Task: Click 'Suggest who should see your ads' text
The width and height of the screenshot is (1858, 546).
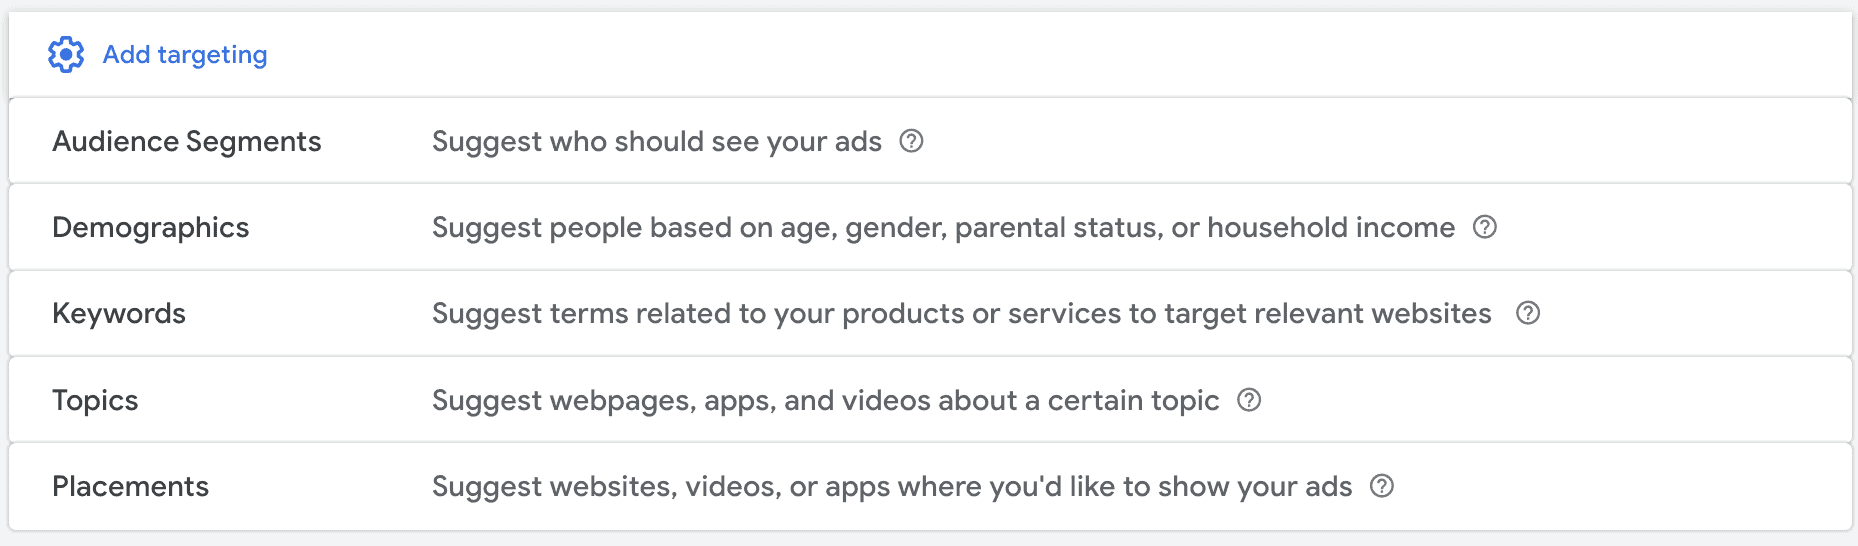Action: pos(657,142)
